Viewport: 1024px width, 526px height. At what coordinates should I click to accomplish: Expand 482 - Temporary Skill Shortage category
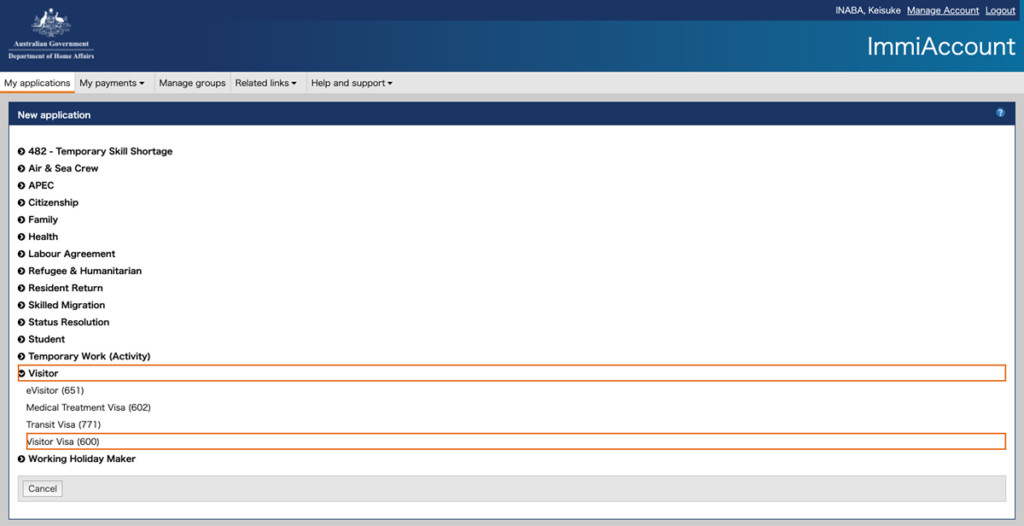(95, 151)
